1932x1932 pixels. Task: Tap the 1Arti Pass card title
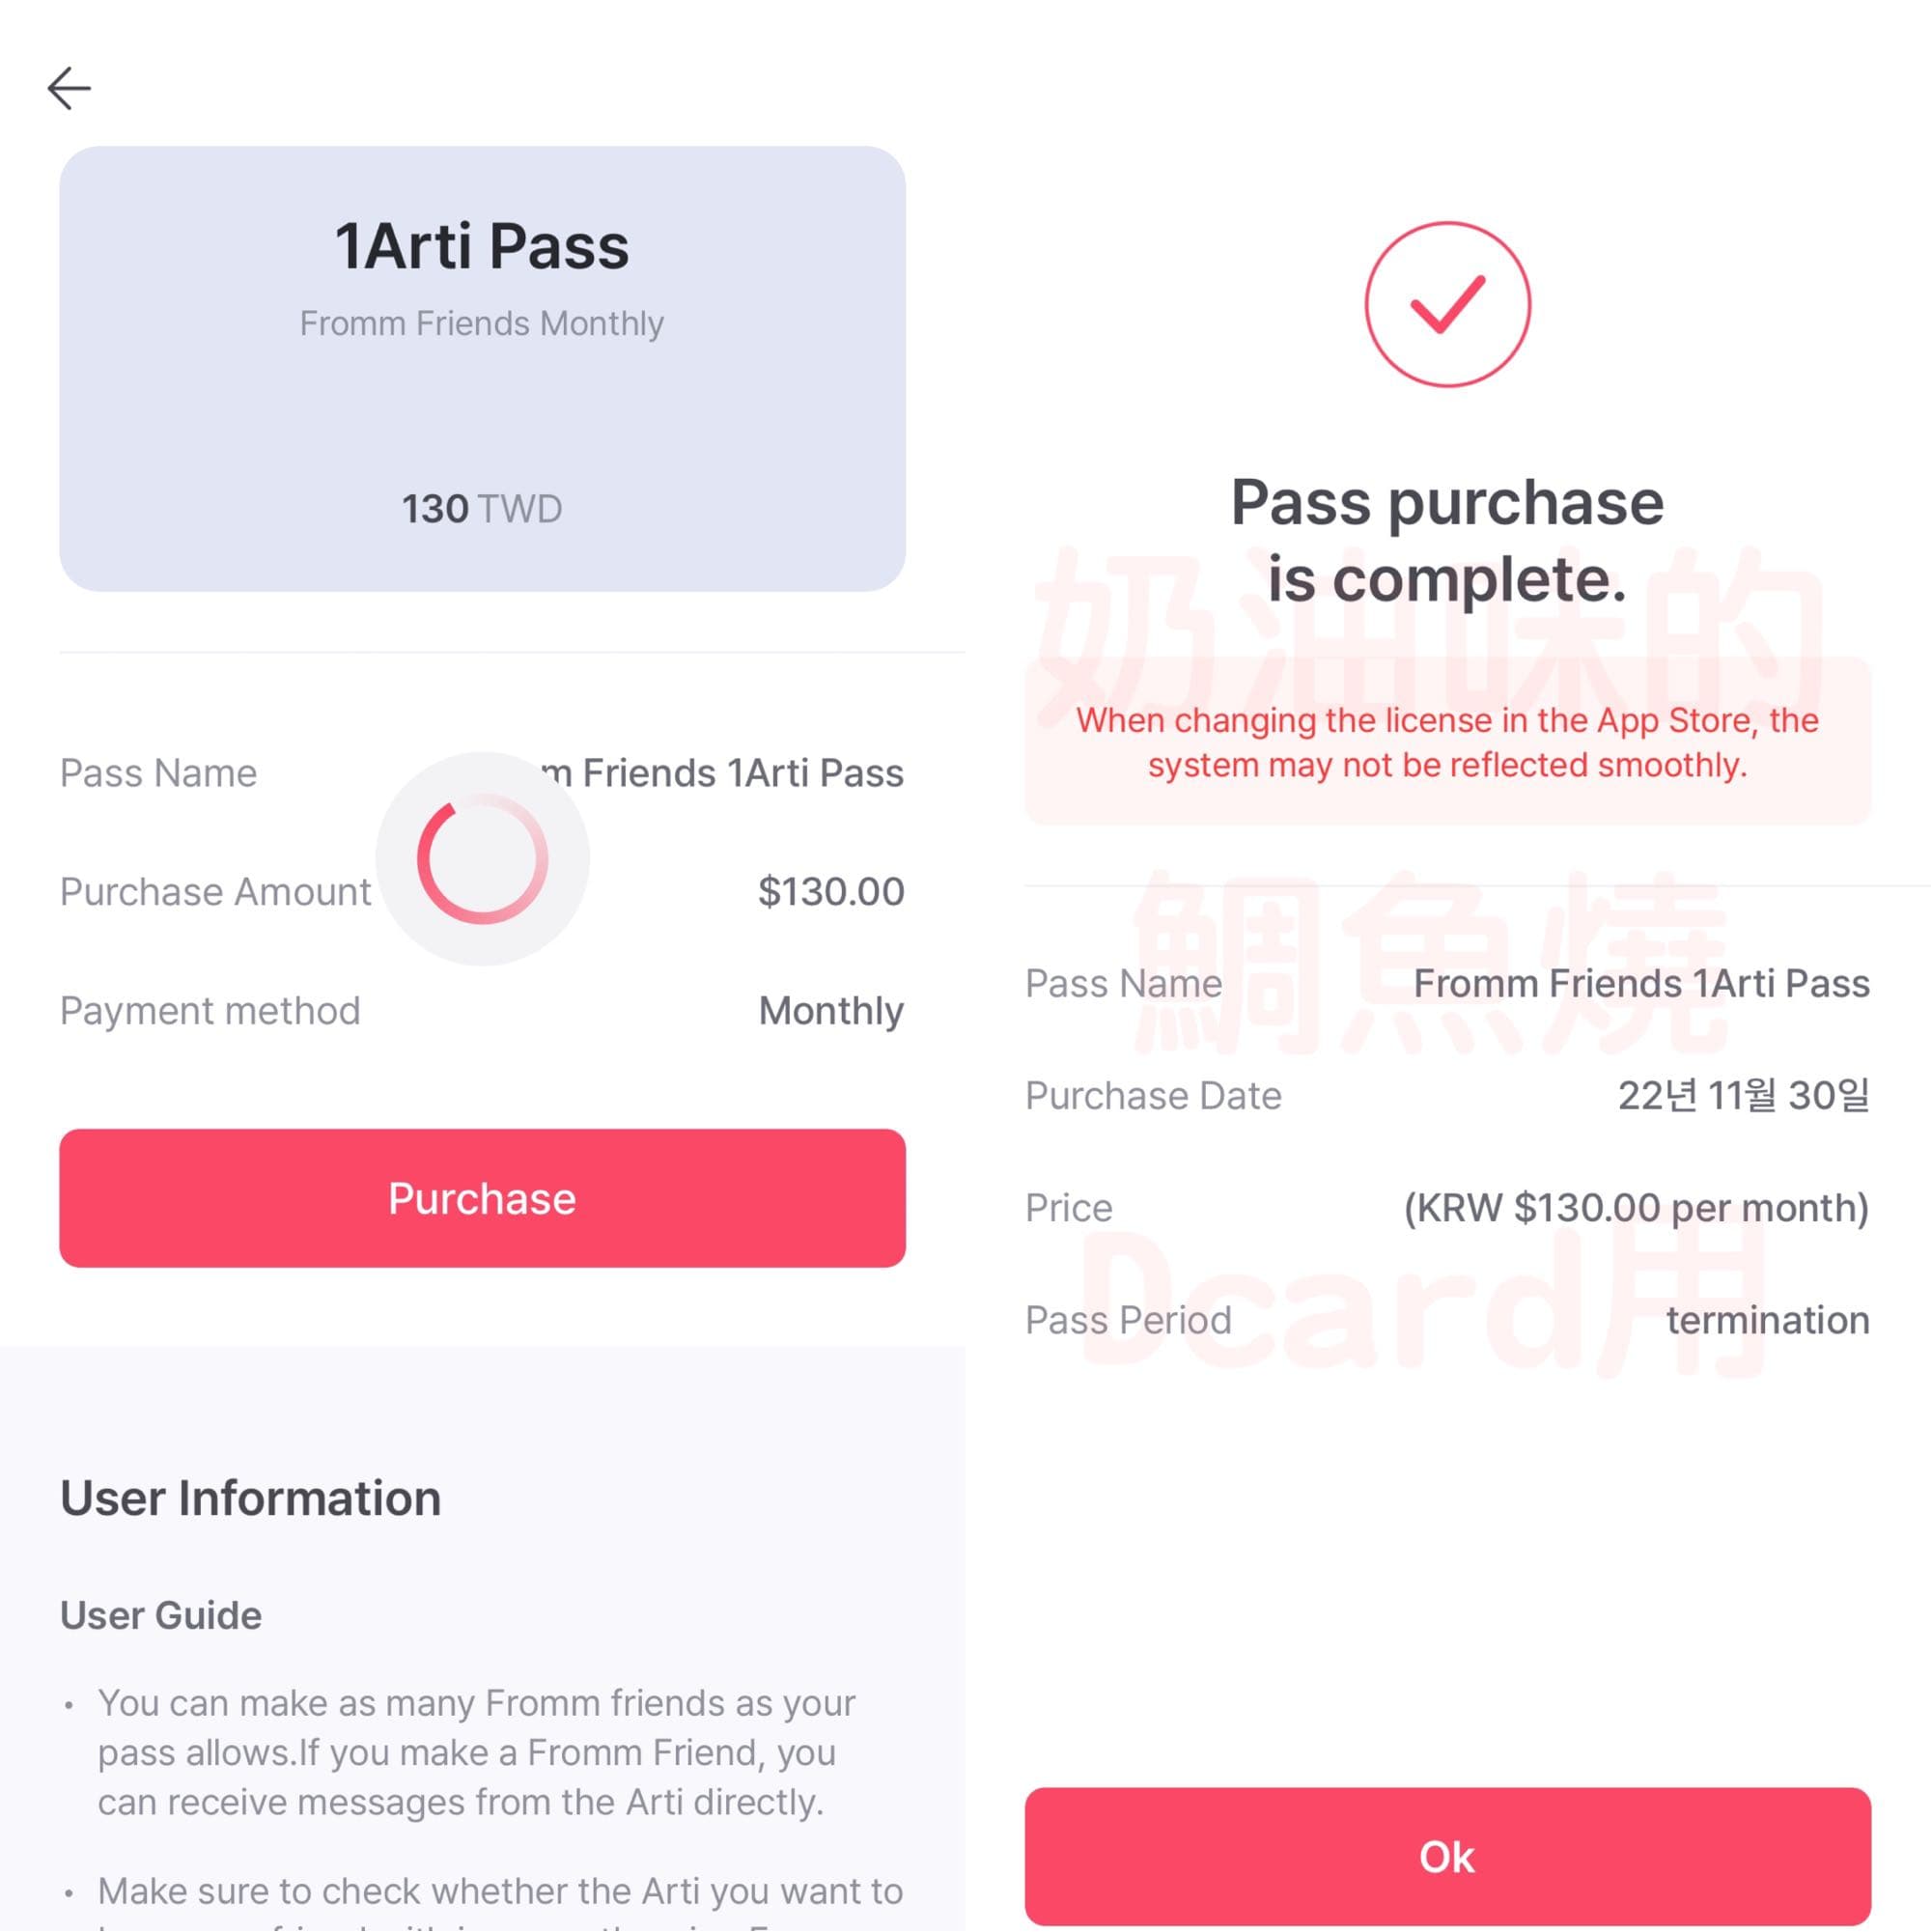pyautogui.click(x=482, y=246)
